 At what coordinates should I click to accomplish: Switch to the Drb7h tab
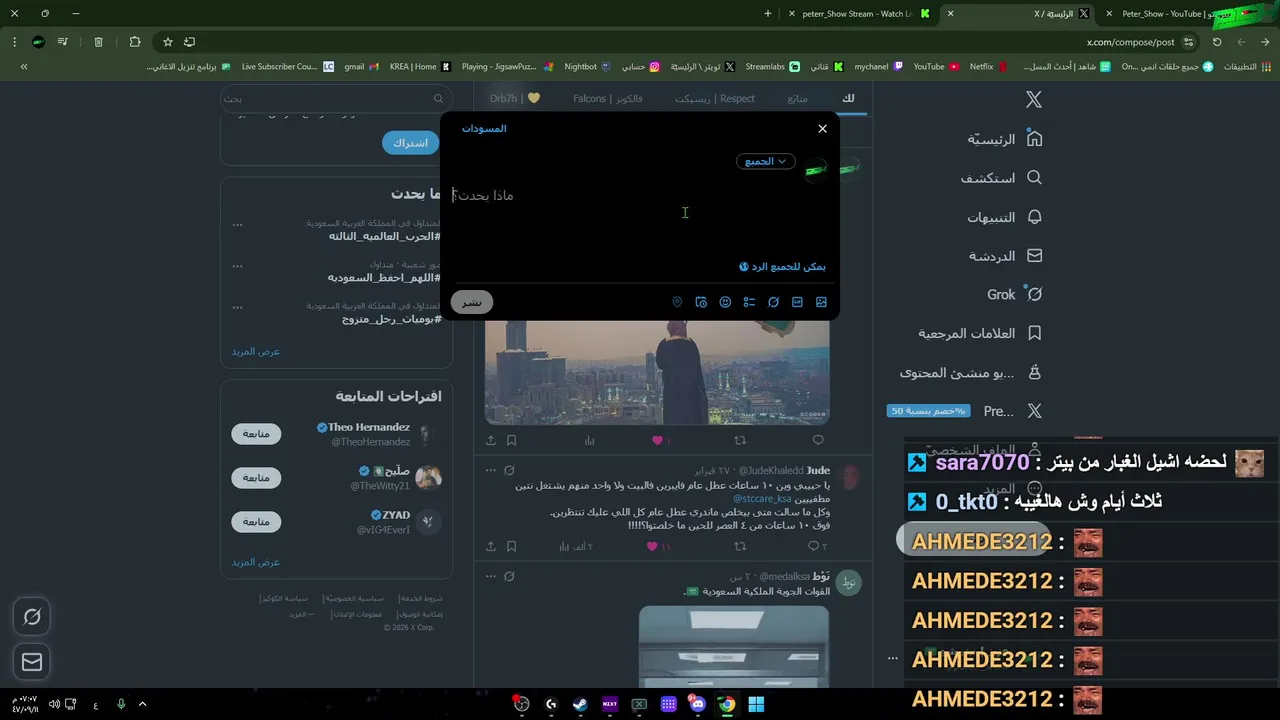[x=514, y=98]
